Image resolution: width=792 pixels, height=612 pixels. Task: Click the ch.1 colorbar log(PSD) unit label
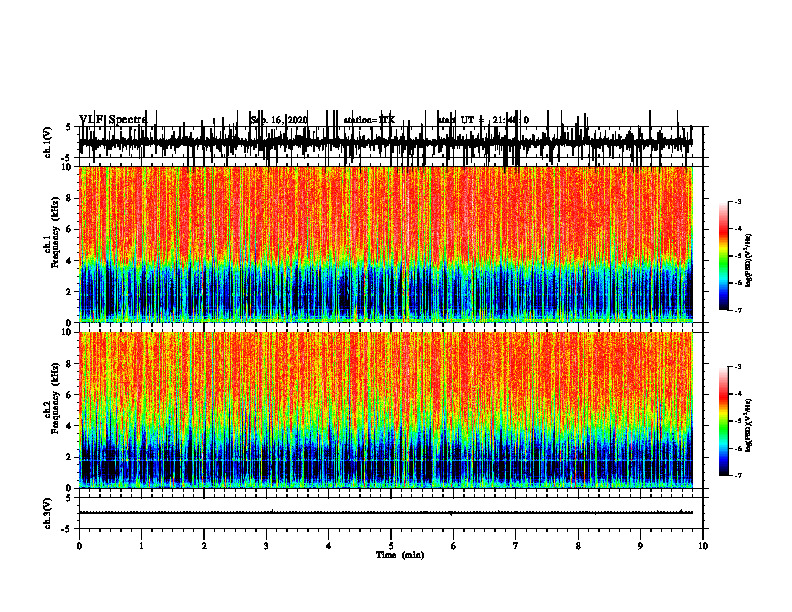click(x=749, y=261)
